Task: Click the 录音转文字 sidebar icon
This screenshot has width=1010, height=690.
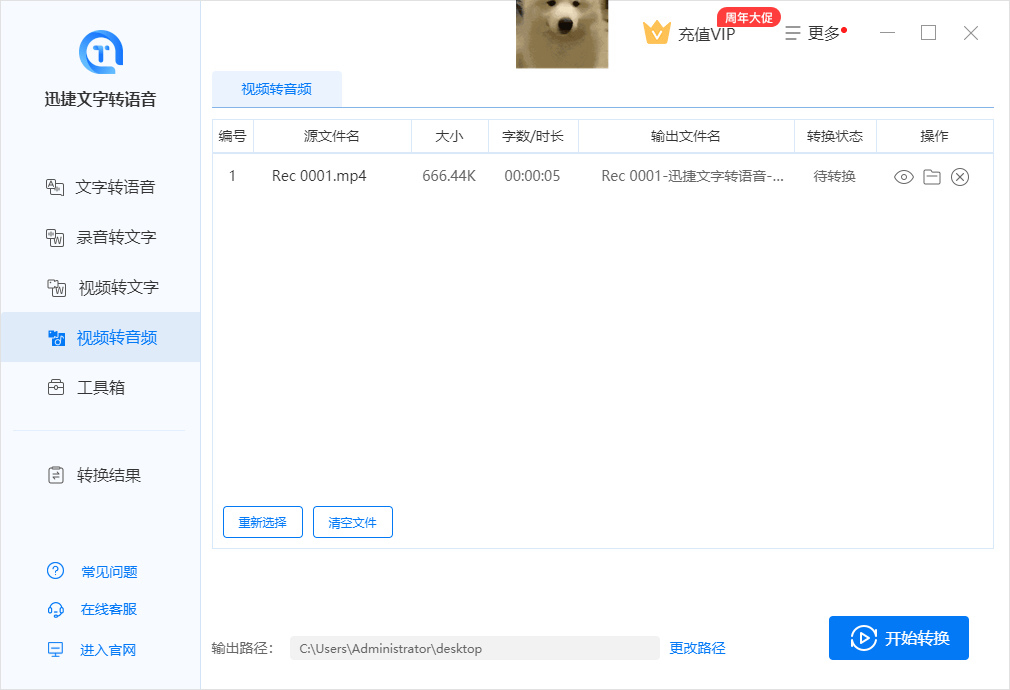Action: tap(55, 237)
